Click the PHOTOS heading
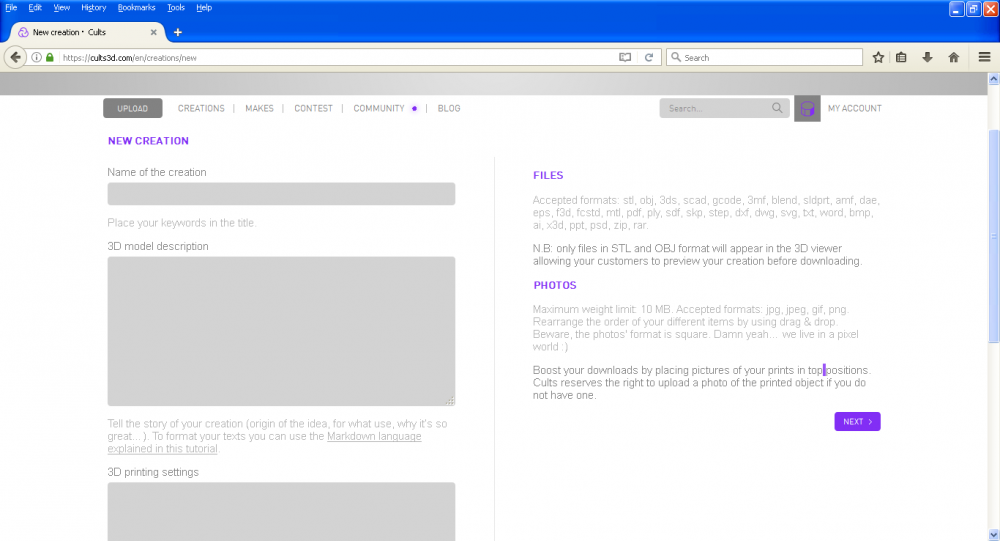The height and width of the screenshot is (541, 1000). (555, 285)
